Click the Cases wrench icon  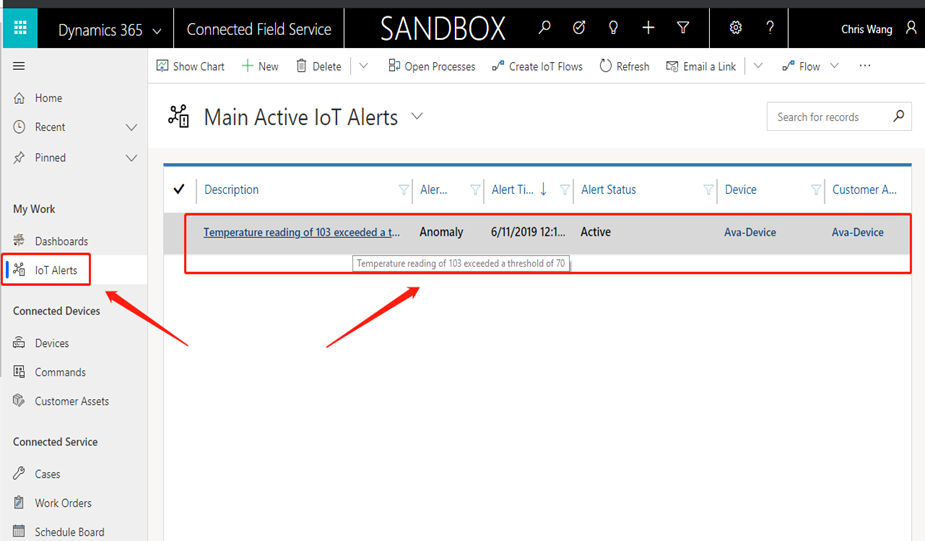(19, 473)
